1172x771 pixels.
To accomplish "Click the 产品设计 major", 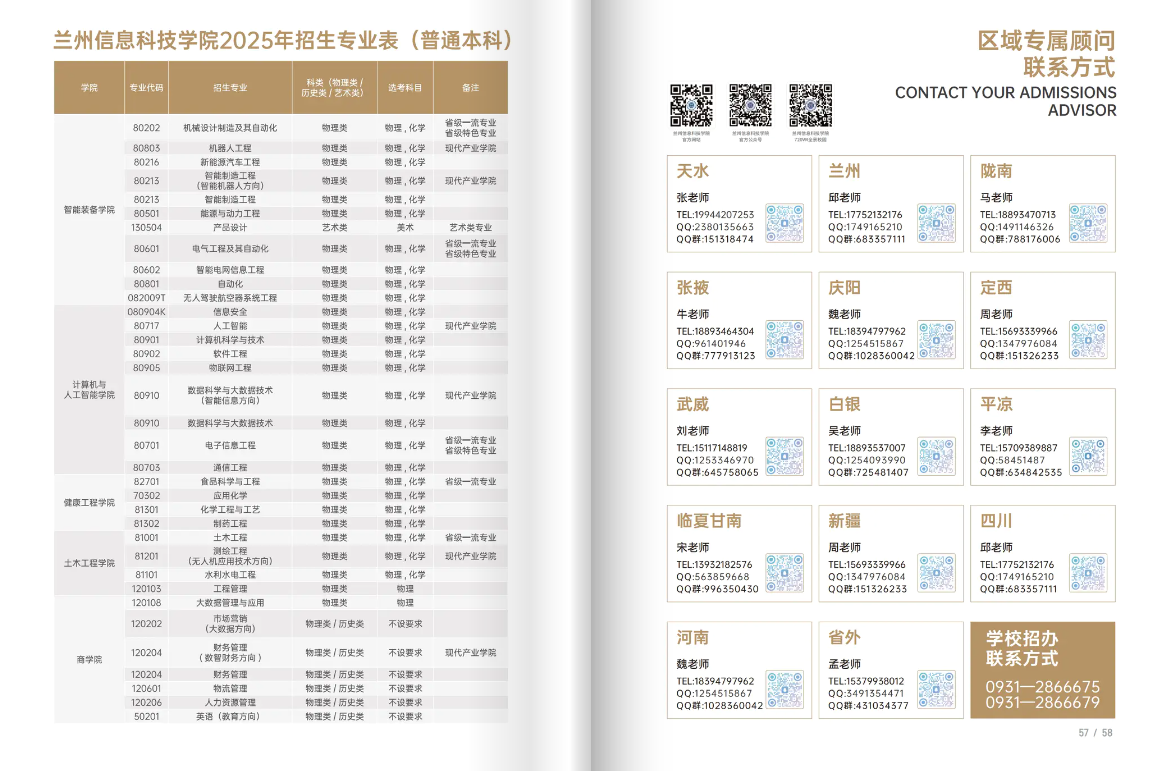I will click(x=230, y=227).
